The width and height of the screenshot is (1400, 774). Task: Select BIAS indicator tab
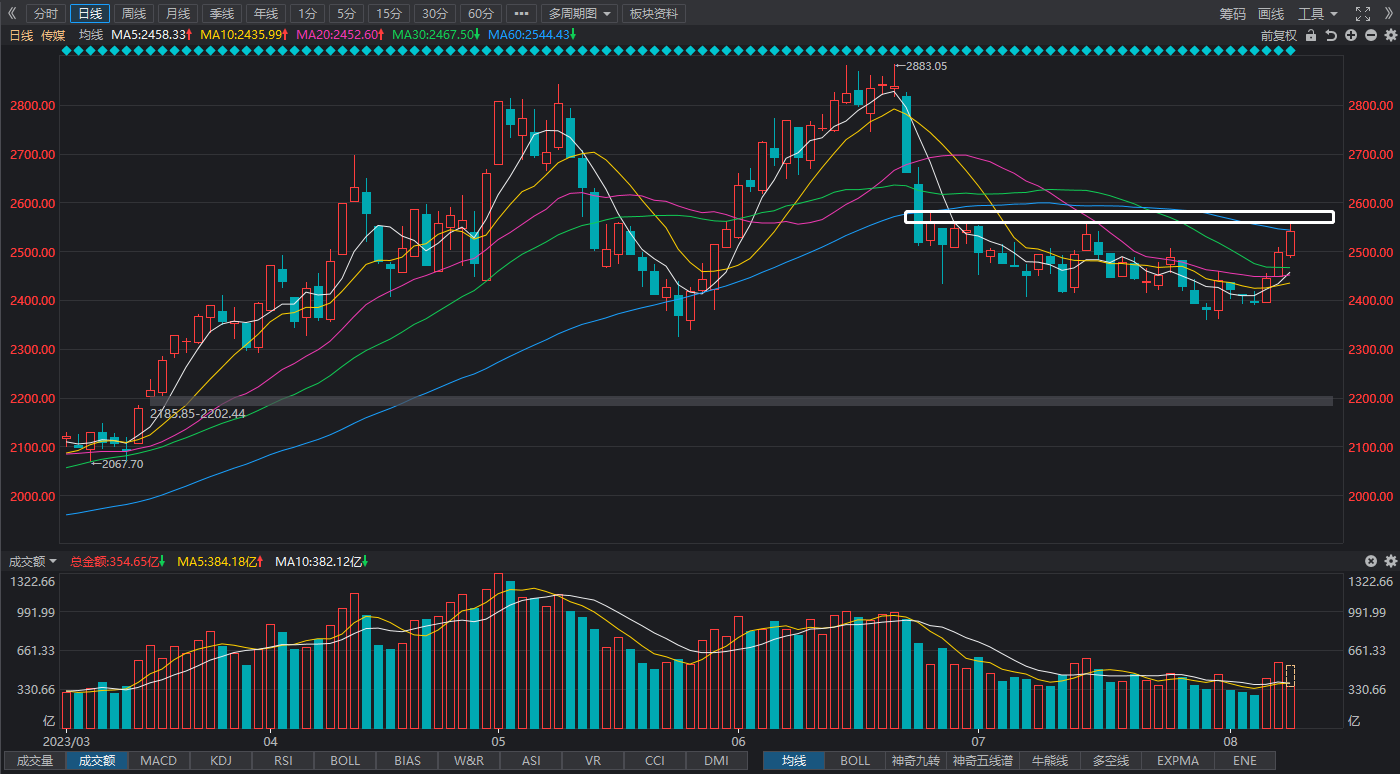coord(407,761)
